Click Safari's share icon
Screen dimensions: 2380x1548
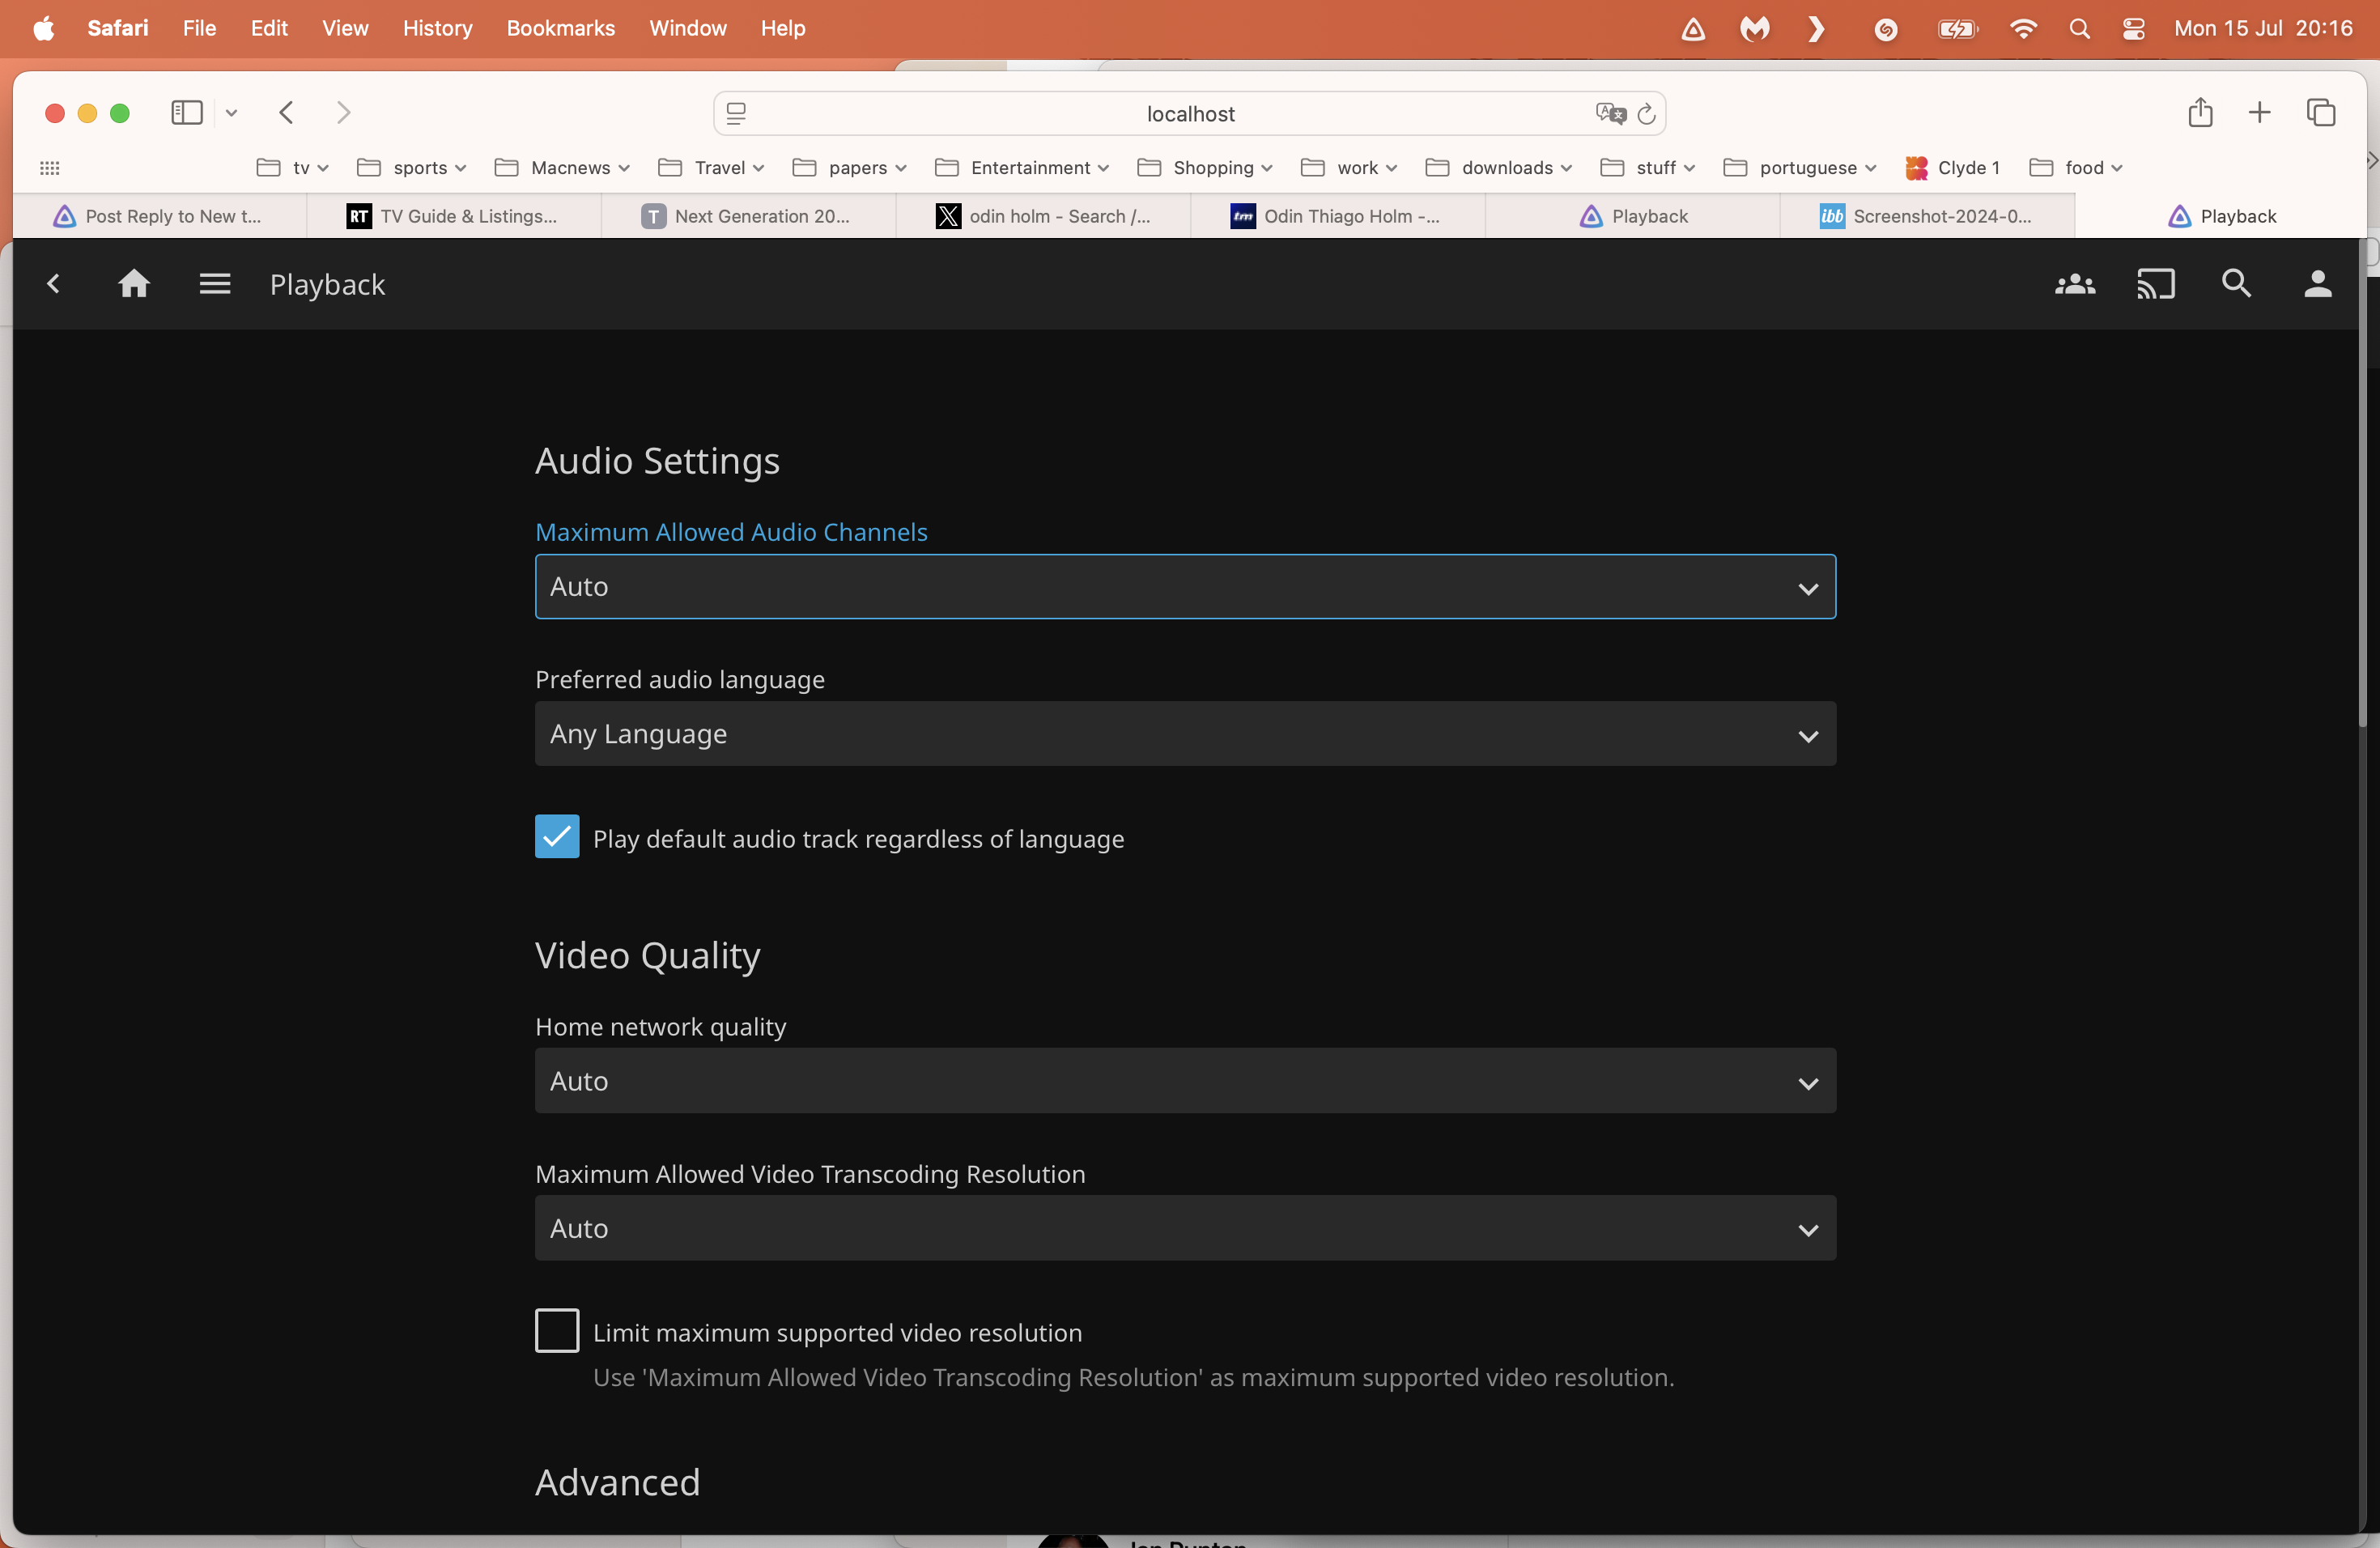tap(2199, 113)
